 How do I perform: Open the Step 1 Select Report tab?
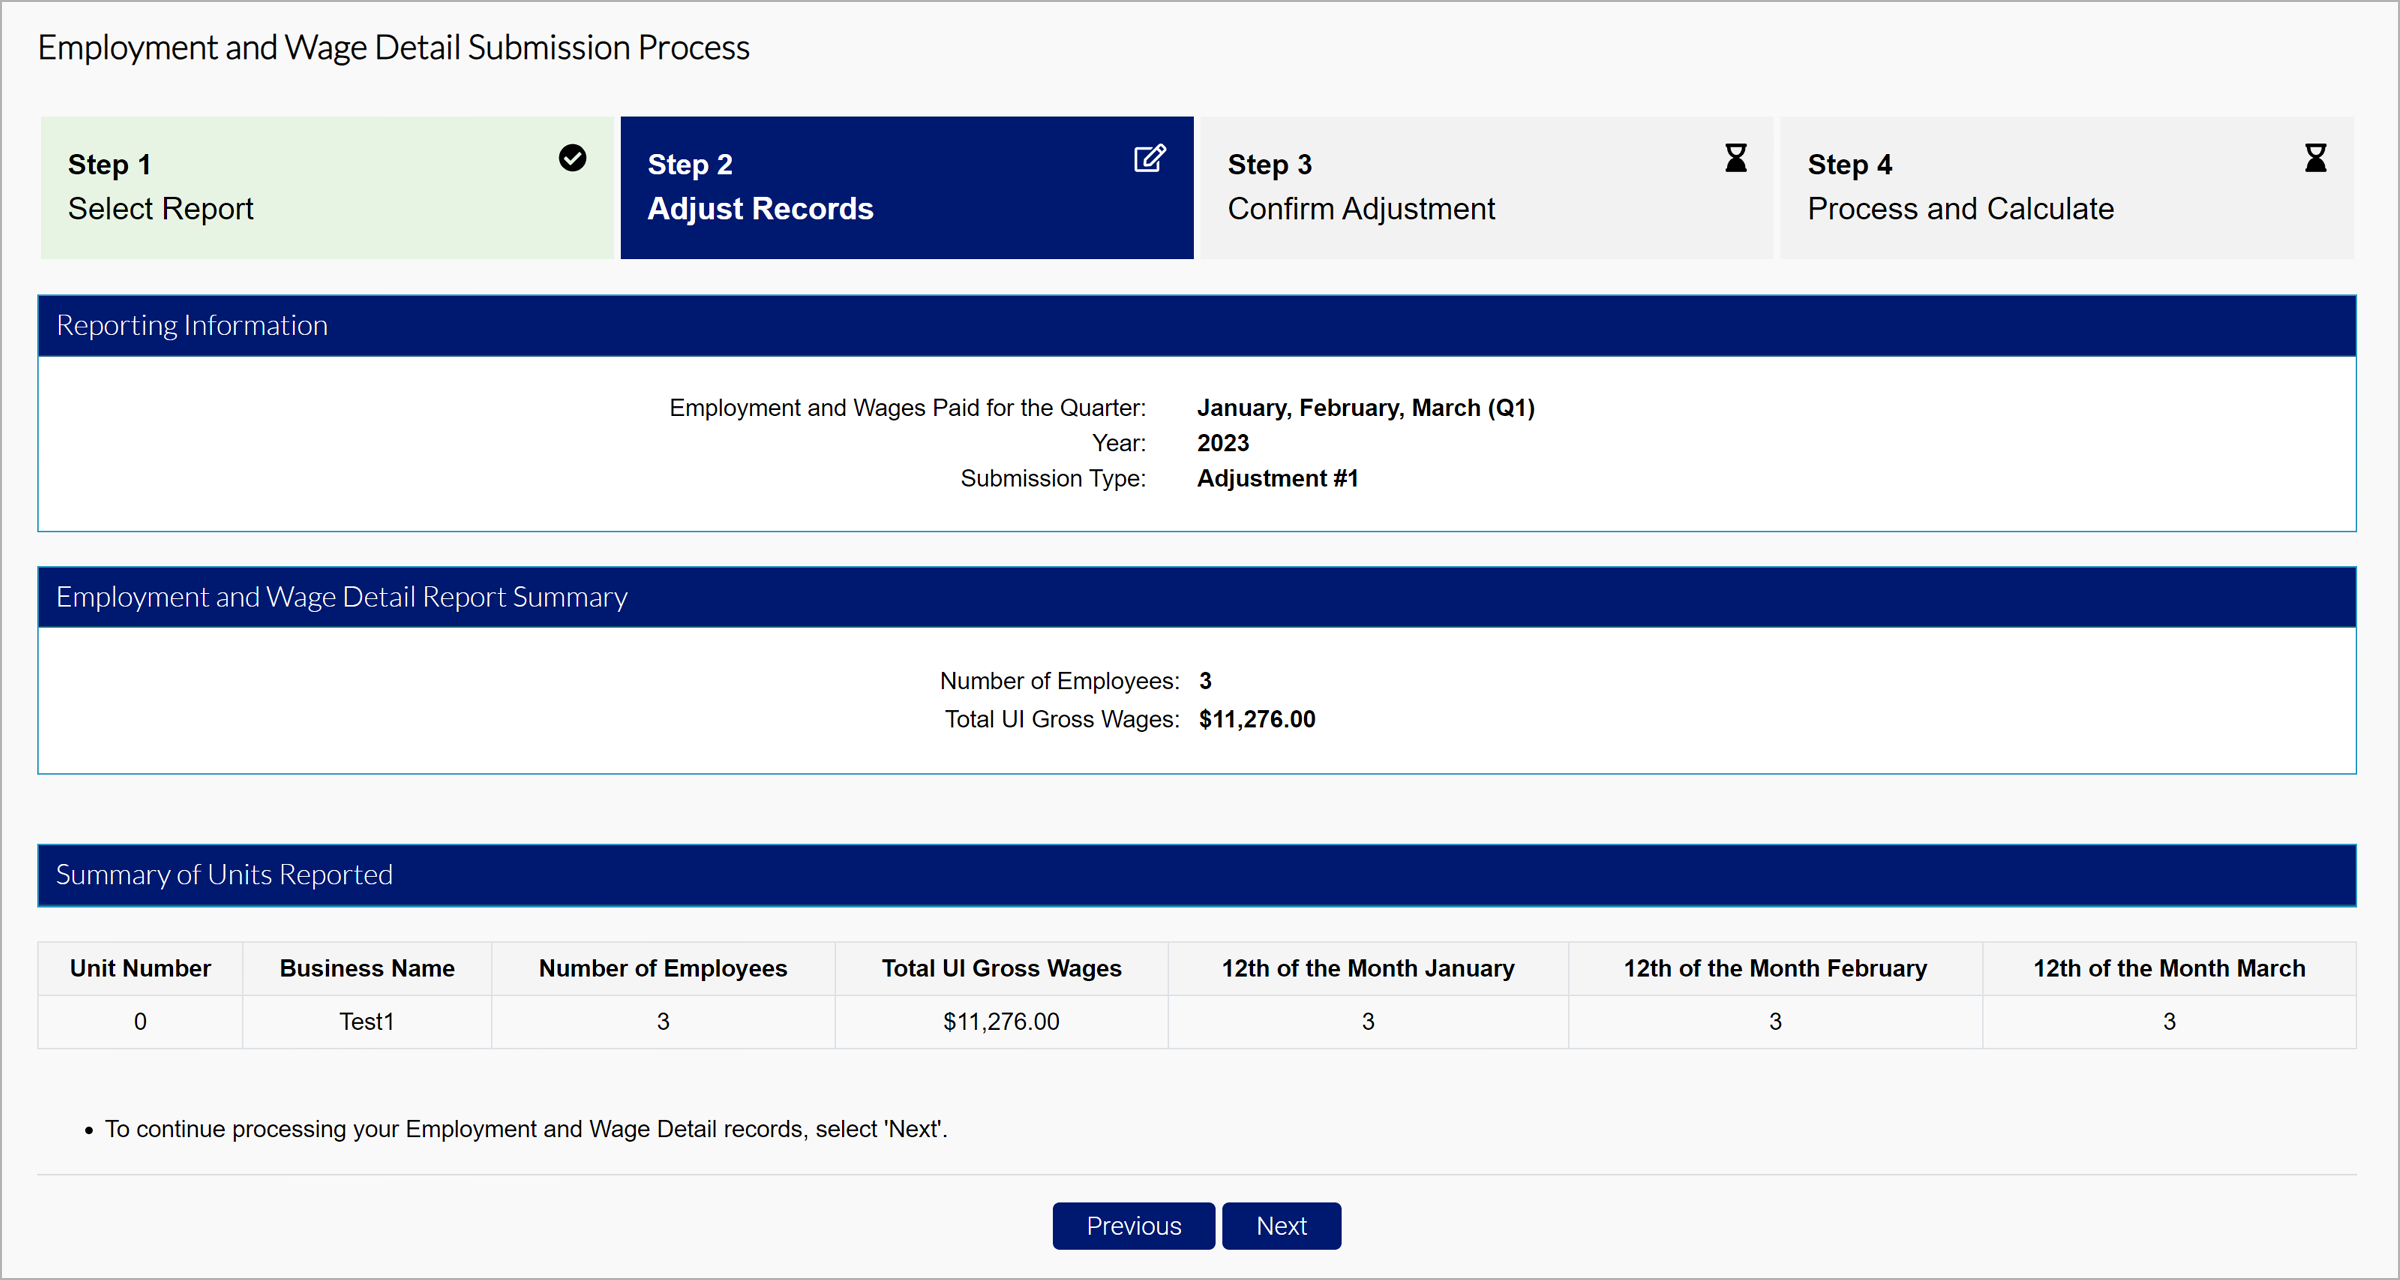pos(326,188)
